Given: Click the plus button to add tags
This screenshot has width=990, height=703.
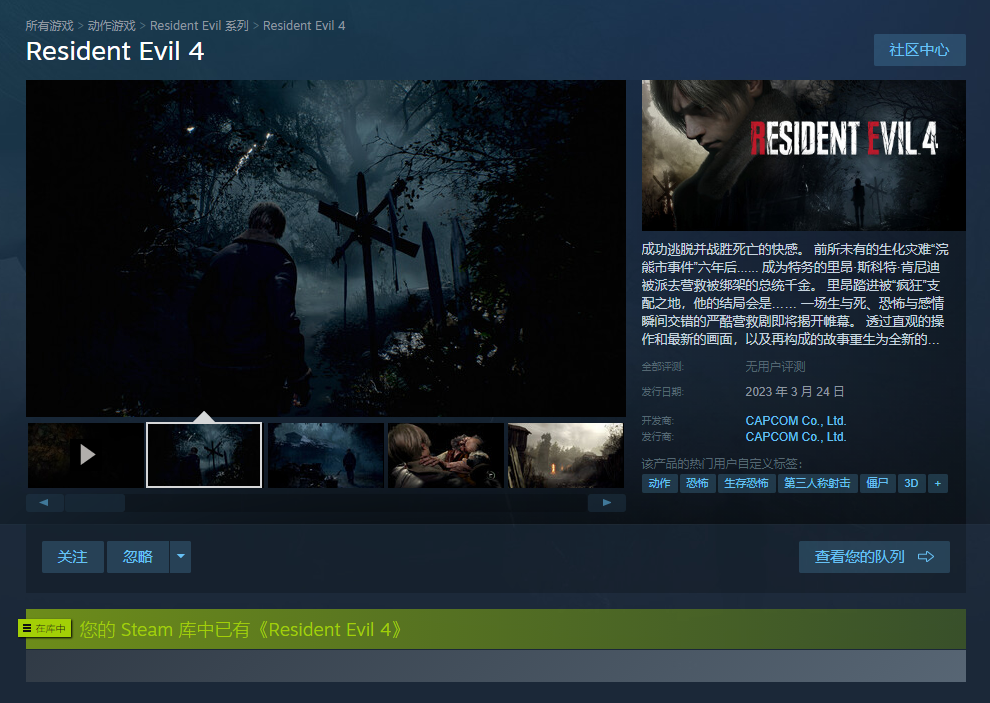Looking at the screenshot, I should (938, 483).
